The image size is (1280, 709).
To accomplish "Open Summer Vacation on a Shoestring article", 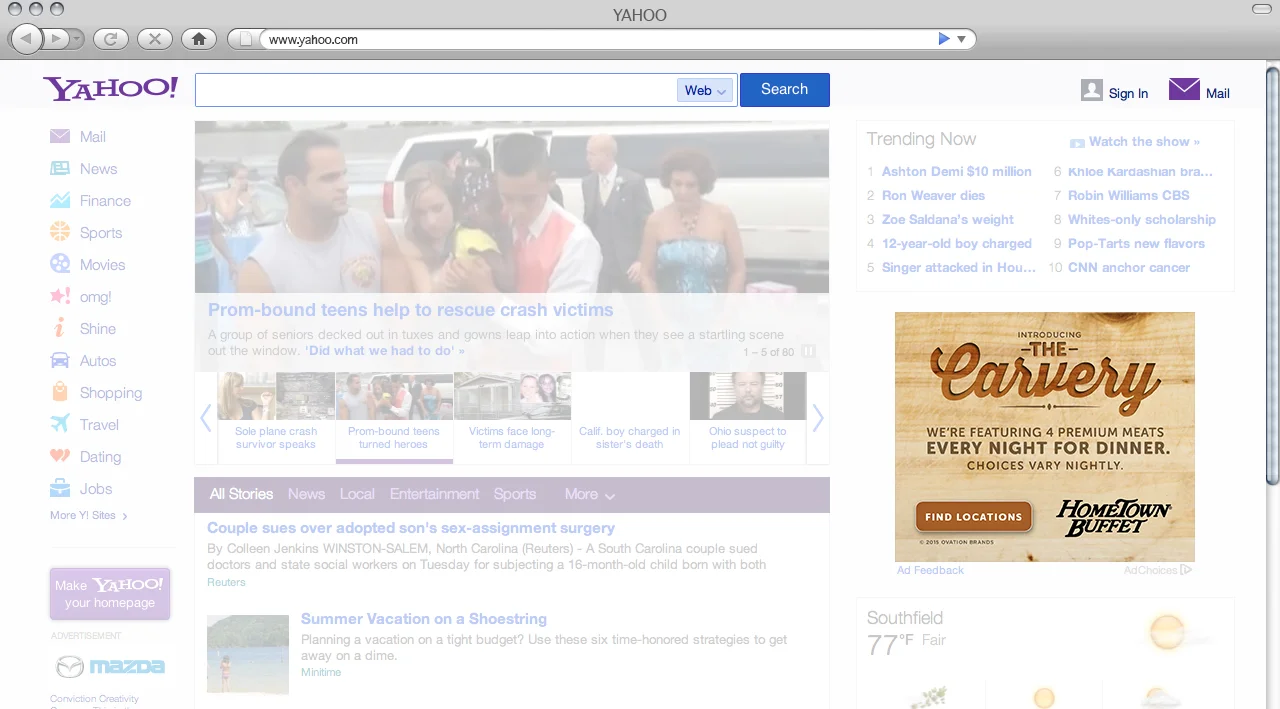I will point(424,619).
